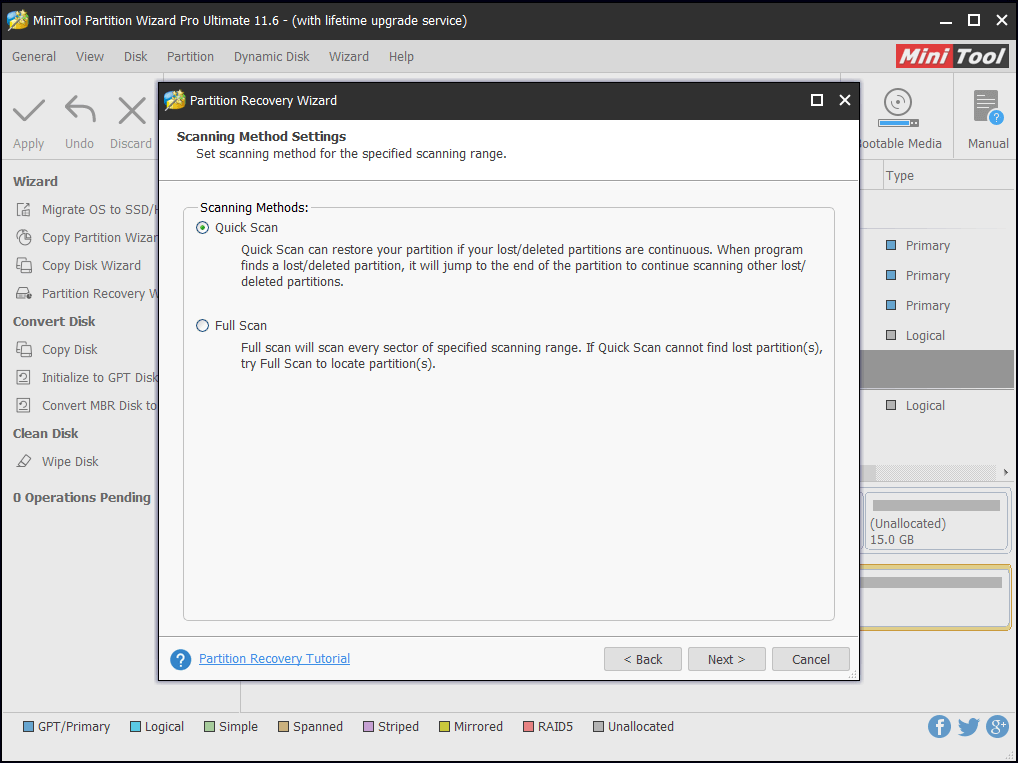The height and width of the screenshot is (763, 1018).
Task: Open the View menu
Action: click(x=90, y=56)
